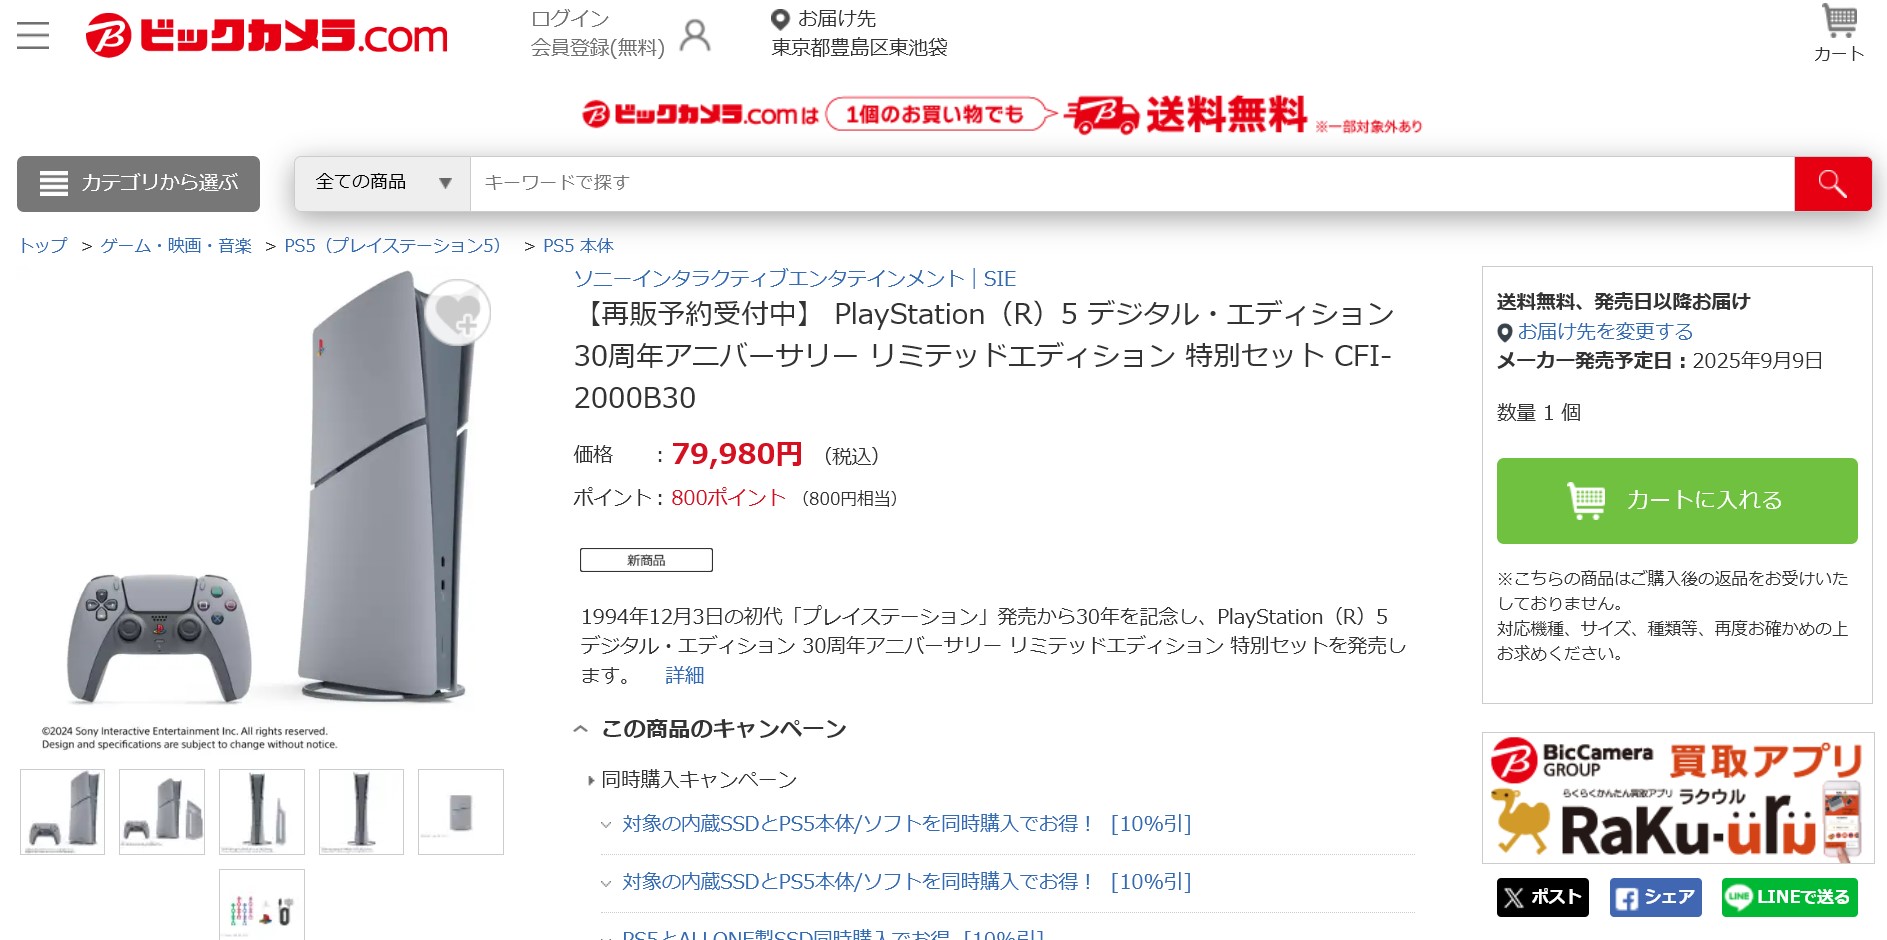
Task: Open the 詳細 details link
Action: pyautogui.click(x=685, y=675)
